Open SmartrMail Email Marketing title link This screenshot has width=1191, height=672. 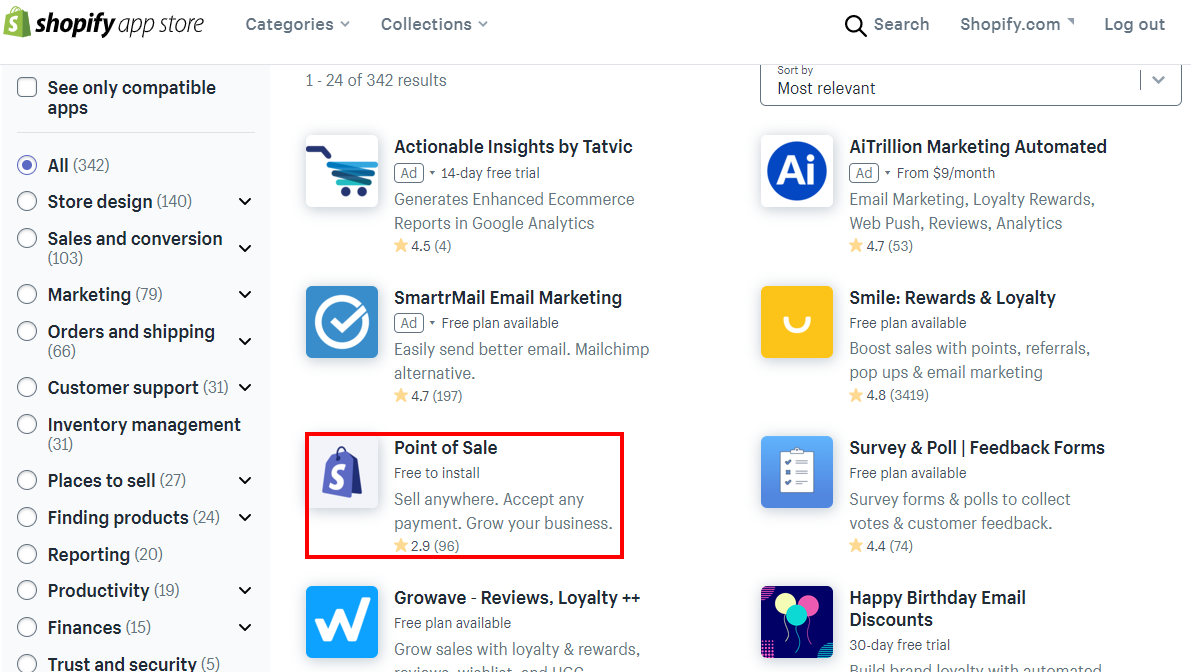508,298
